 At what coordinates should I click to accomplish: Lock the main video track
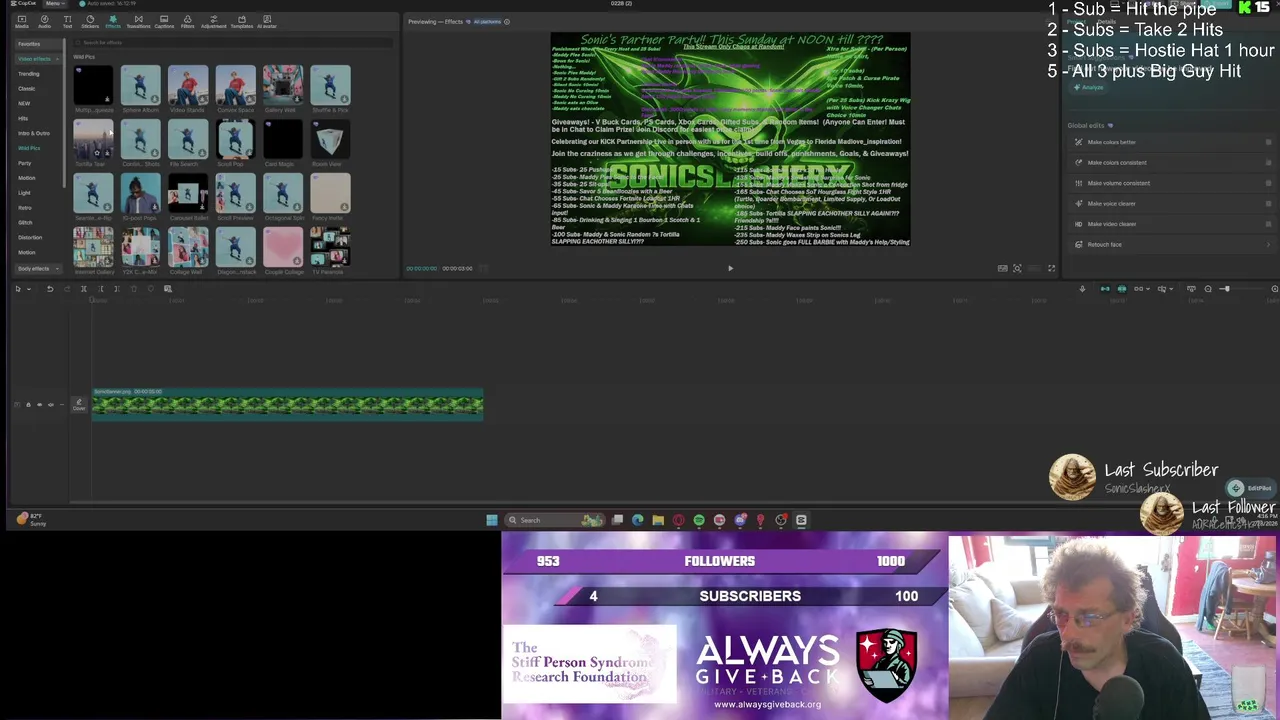pyautogui.click(x=28, y=405)
